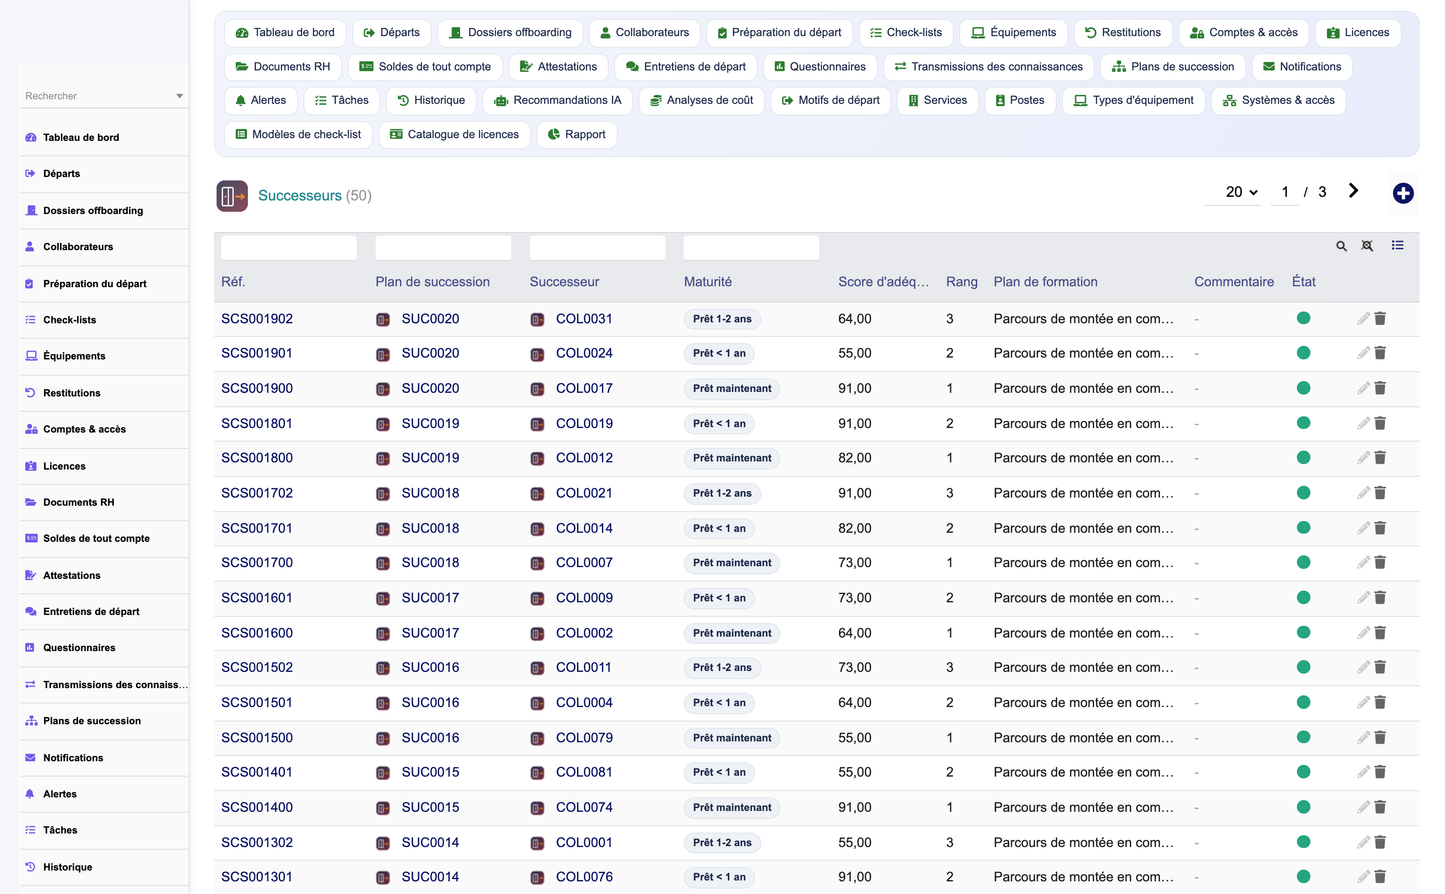Viewport: 1445px width, 894px height.
Task: Click the Plan de succession filter input
Action: coord(443,248)
